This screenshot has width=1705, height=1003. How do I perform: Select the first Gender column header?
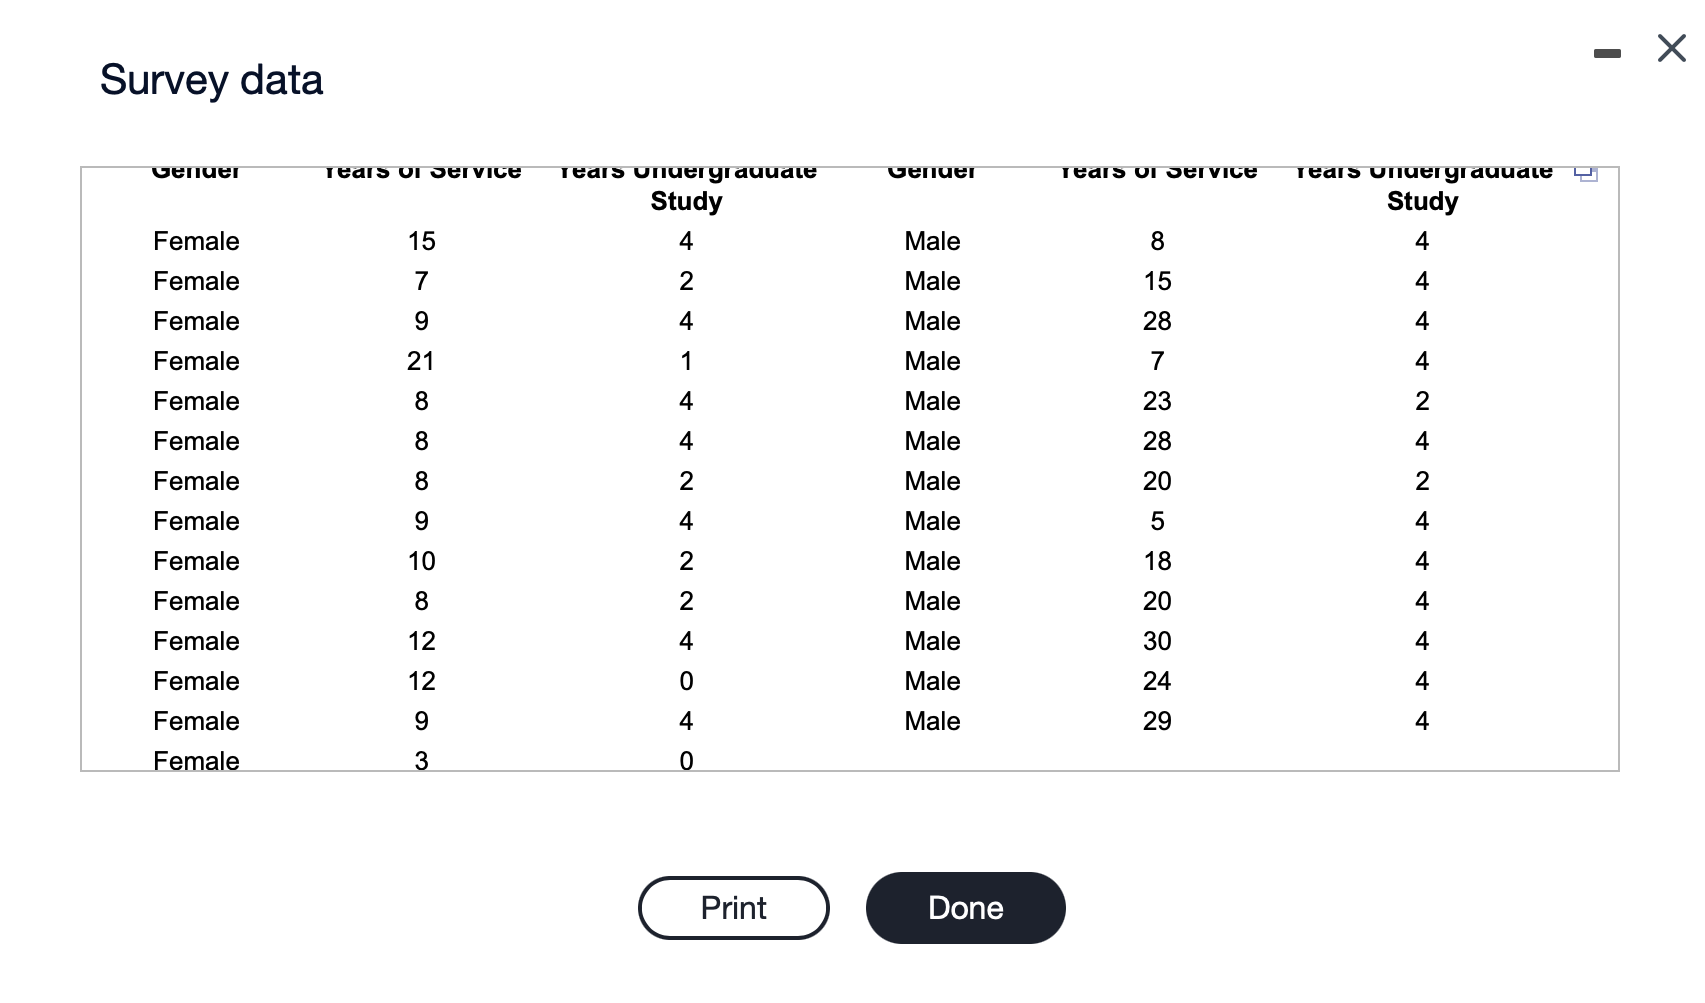(196, 170)
